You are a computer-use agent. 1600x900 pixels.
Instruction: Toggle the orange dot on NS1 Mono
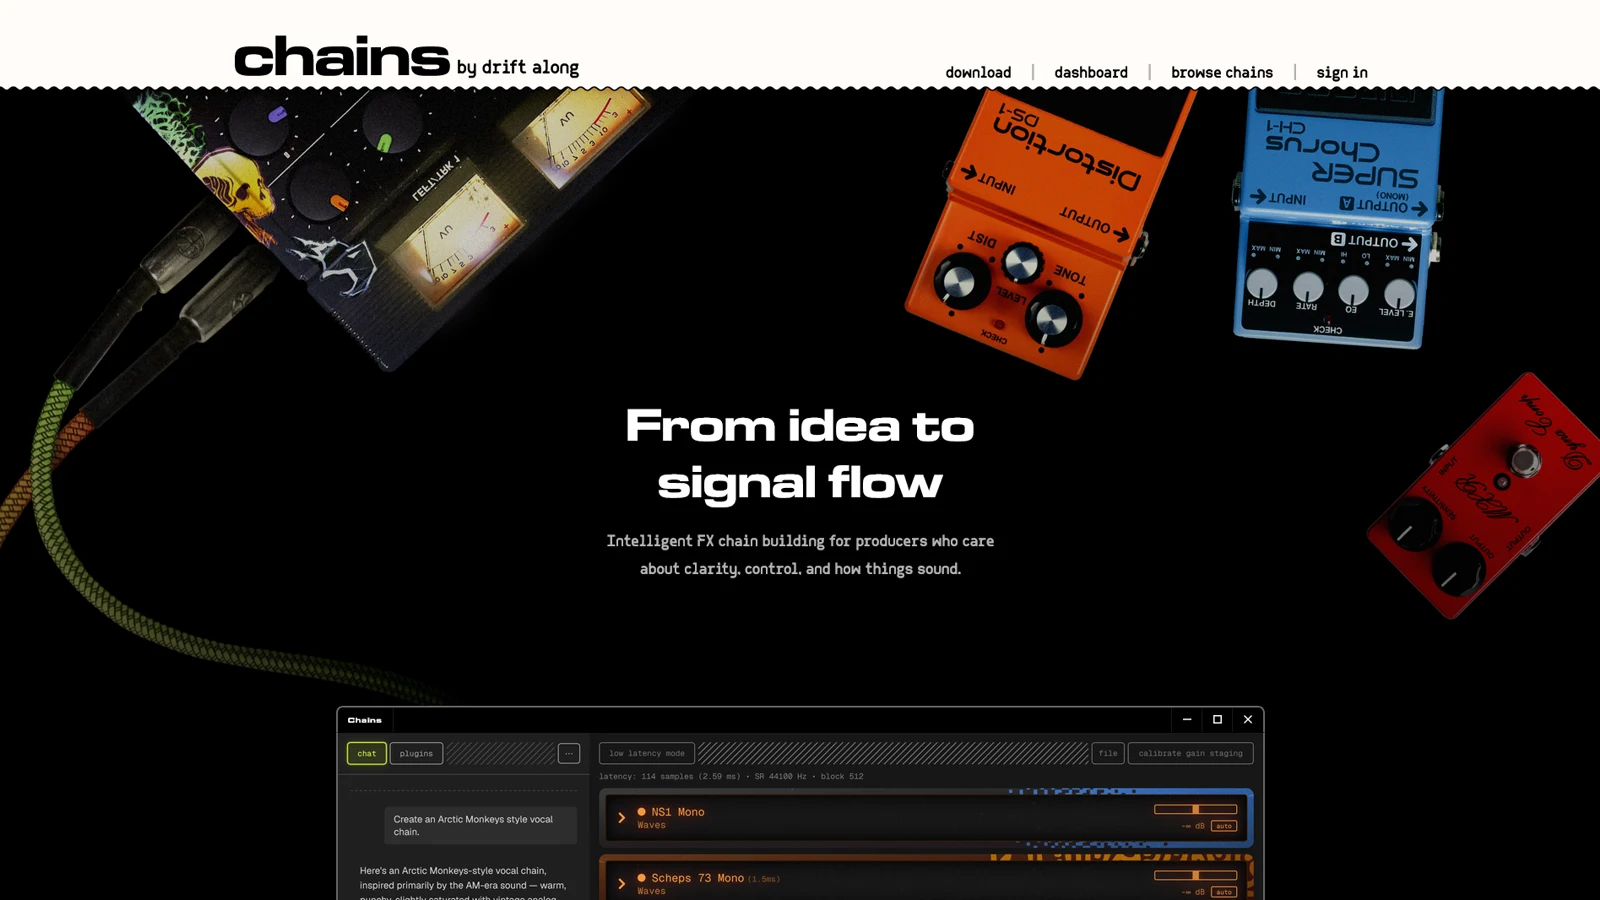(x=642, y=812)
